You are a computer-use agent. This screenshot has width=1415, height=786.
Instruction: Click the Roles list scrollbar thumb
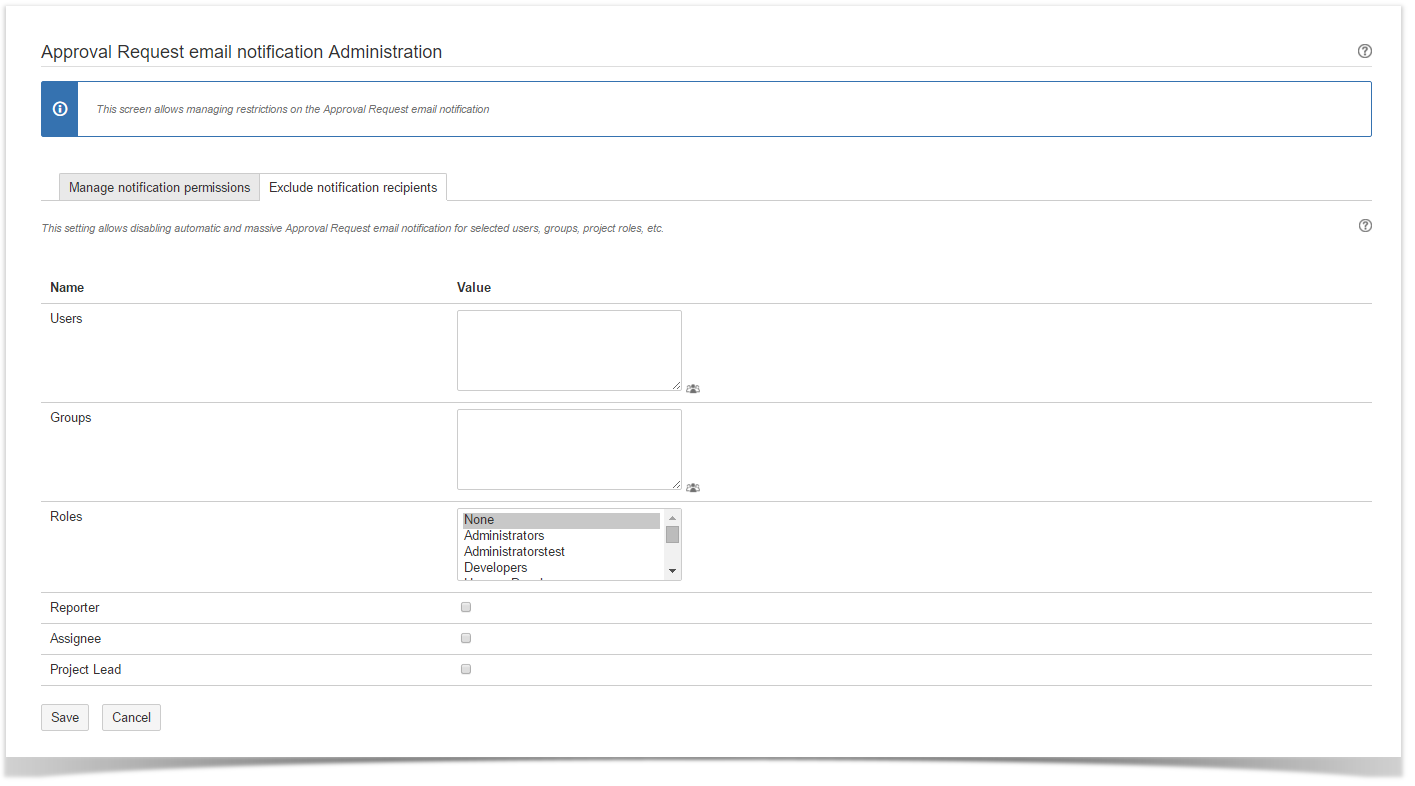pyautogui.click(x=672, y=534)
